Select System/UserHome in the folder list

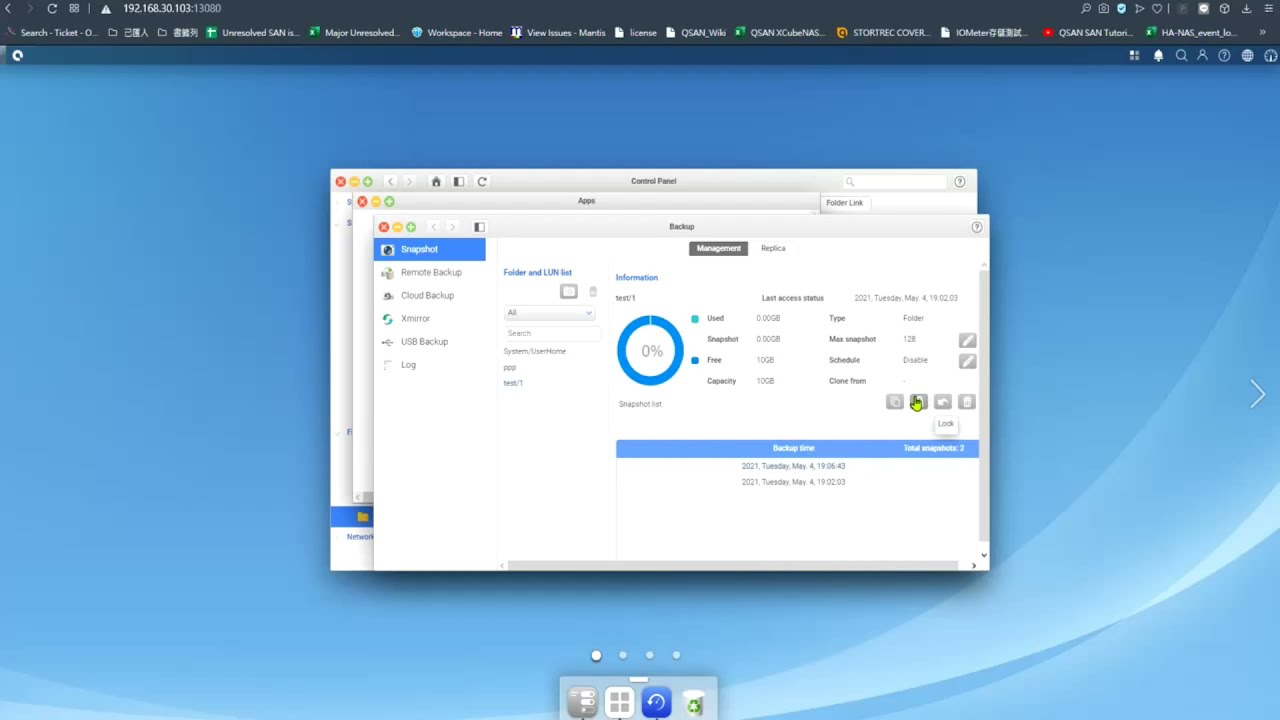pyautogui.click(x=535, y=351)
